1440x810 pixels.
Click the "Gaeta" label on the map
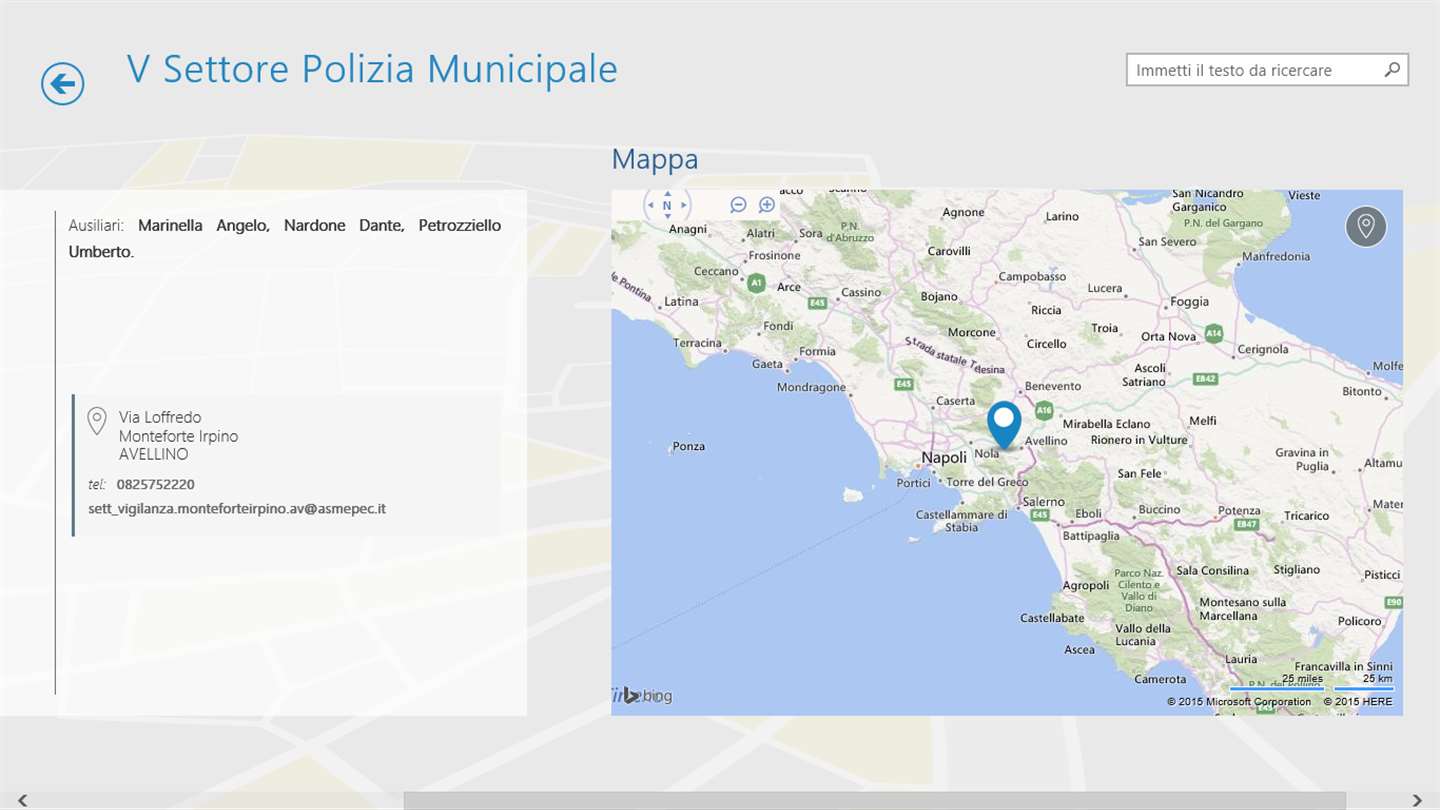click(x=768, y=364)
